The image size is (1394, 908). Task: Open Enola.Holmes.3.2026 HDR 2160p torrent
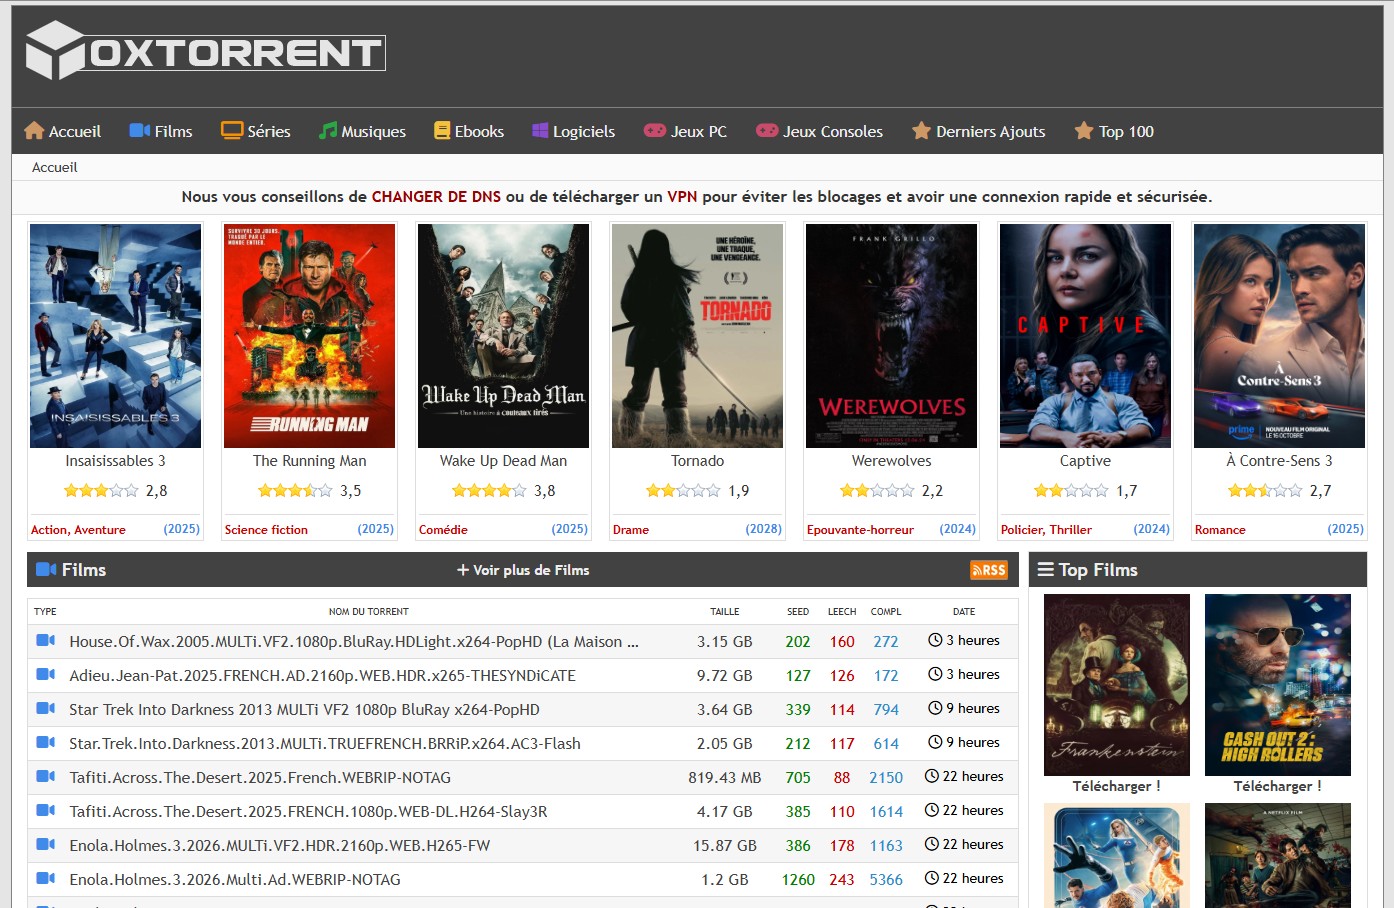(280, 846)
